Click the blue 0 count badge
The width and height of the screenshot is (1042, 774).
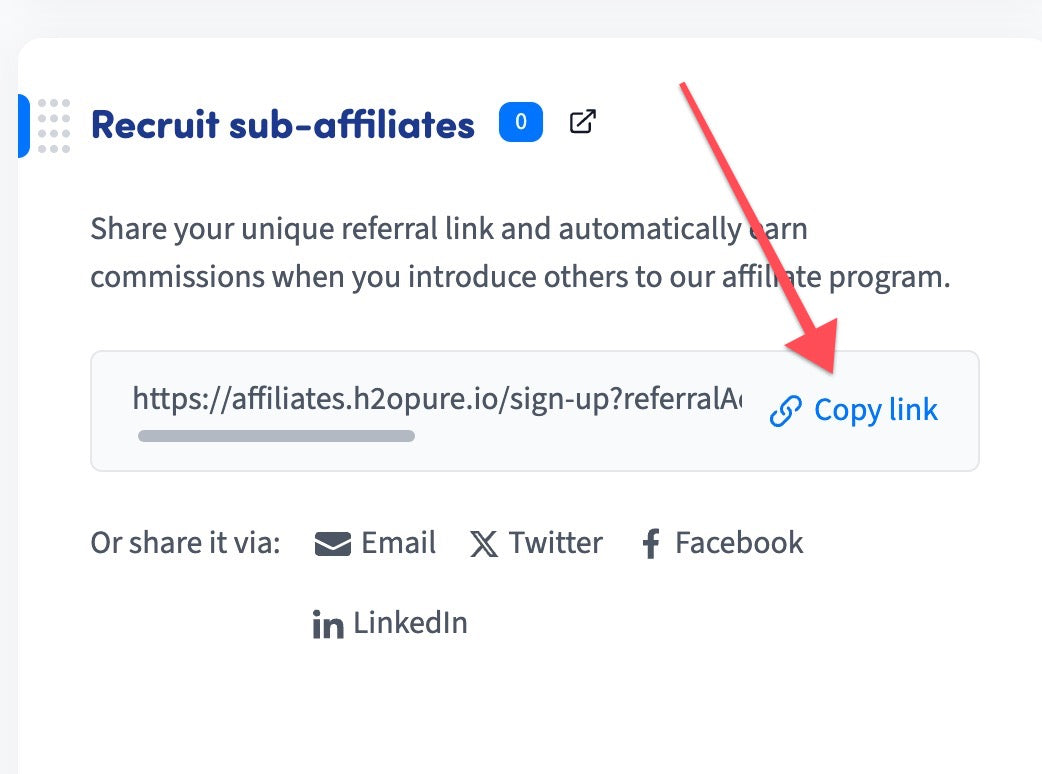tap(521, 123)
